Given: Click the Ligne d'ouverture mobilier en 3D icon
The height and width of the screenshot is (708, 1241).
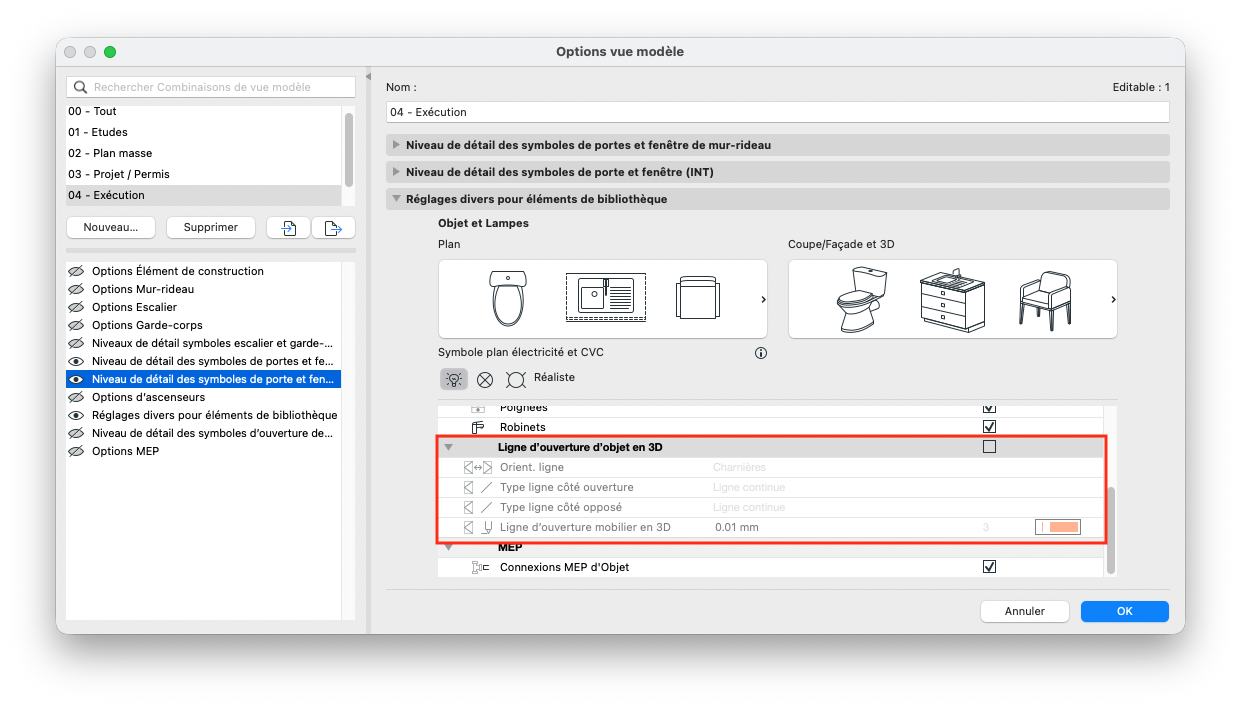Looking at the screenshot, I should (478, 527).
